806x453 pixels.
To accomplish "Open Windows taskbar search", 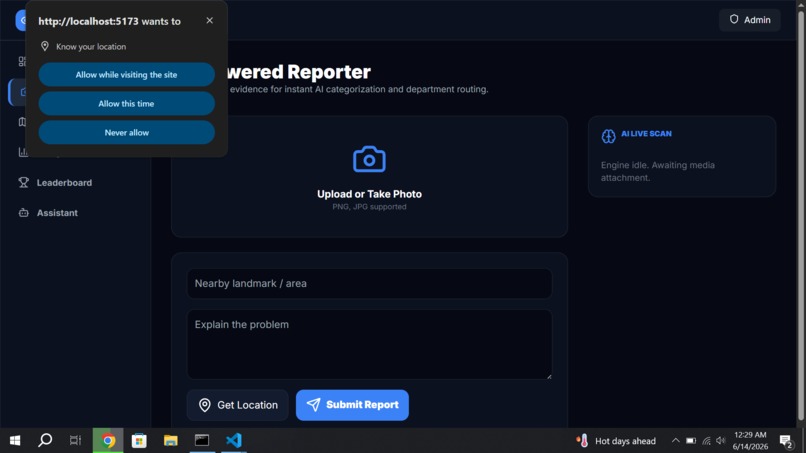I will click(x=45, y=441).
